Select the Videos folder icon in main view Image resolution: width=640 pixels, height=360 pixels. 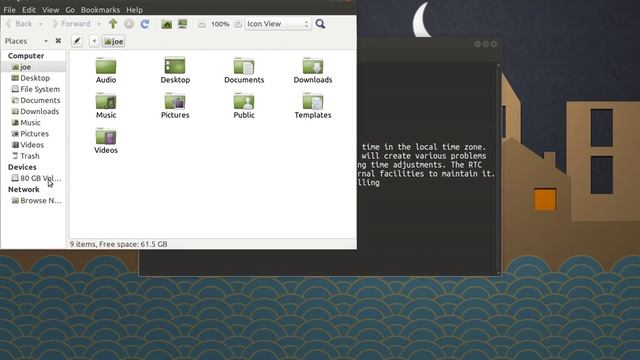[106, 136]
